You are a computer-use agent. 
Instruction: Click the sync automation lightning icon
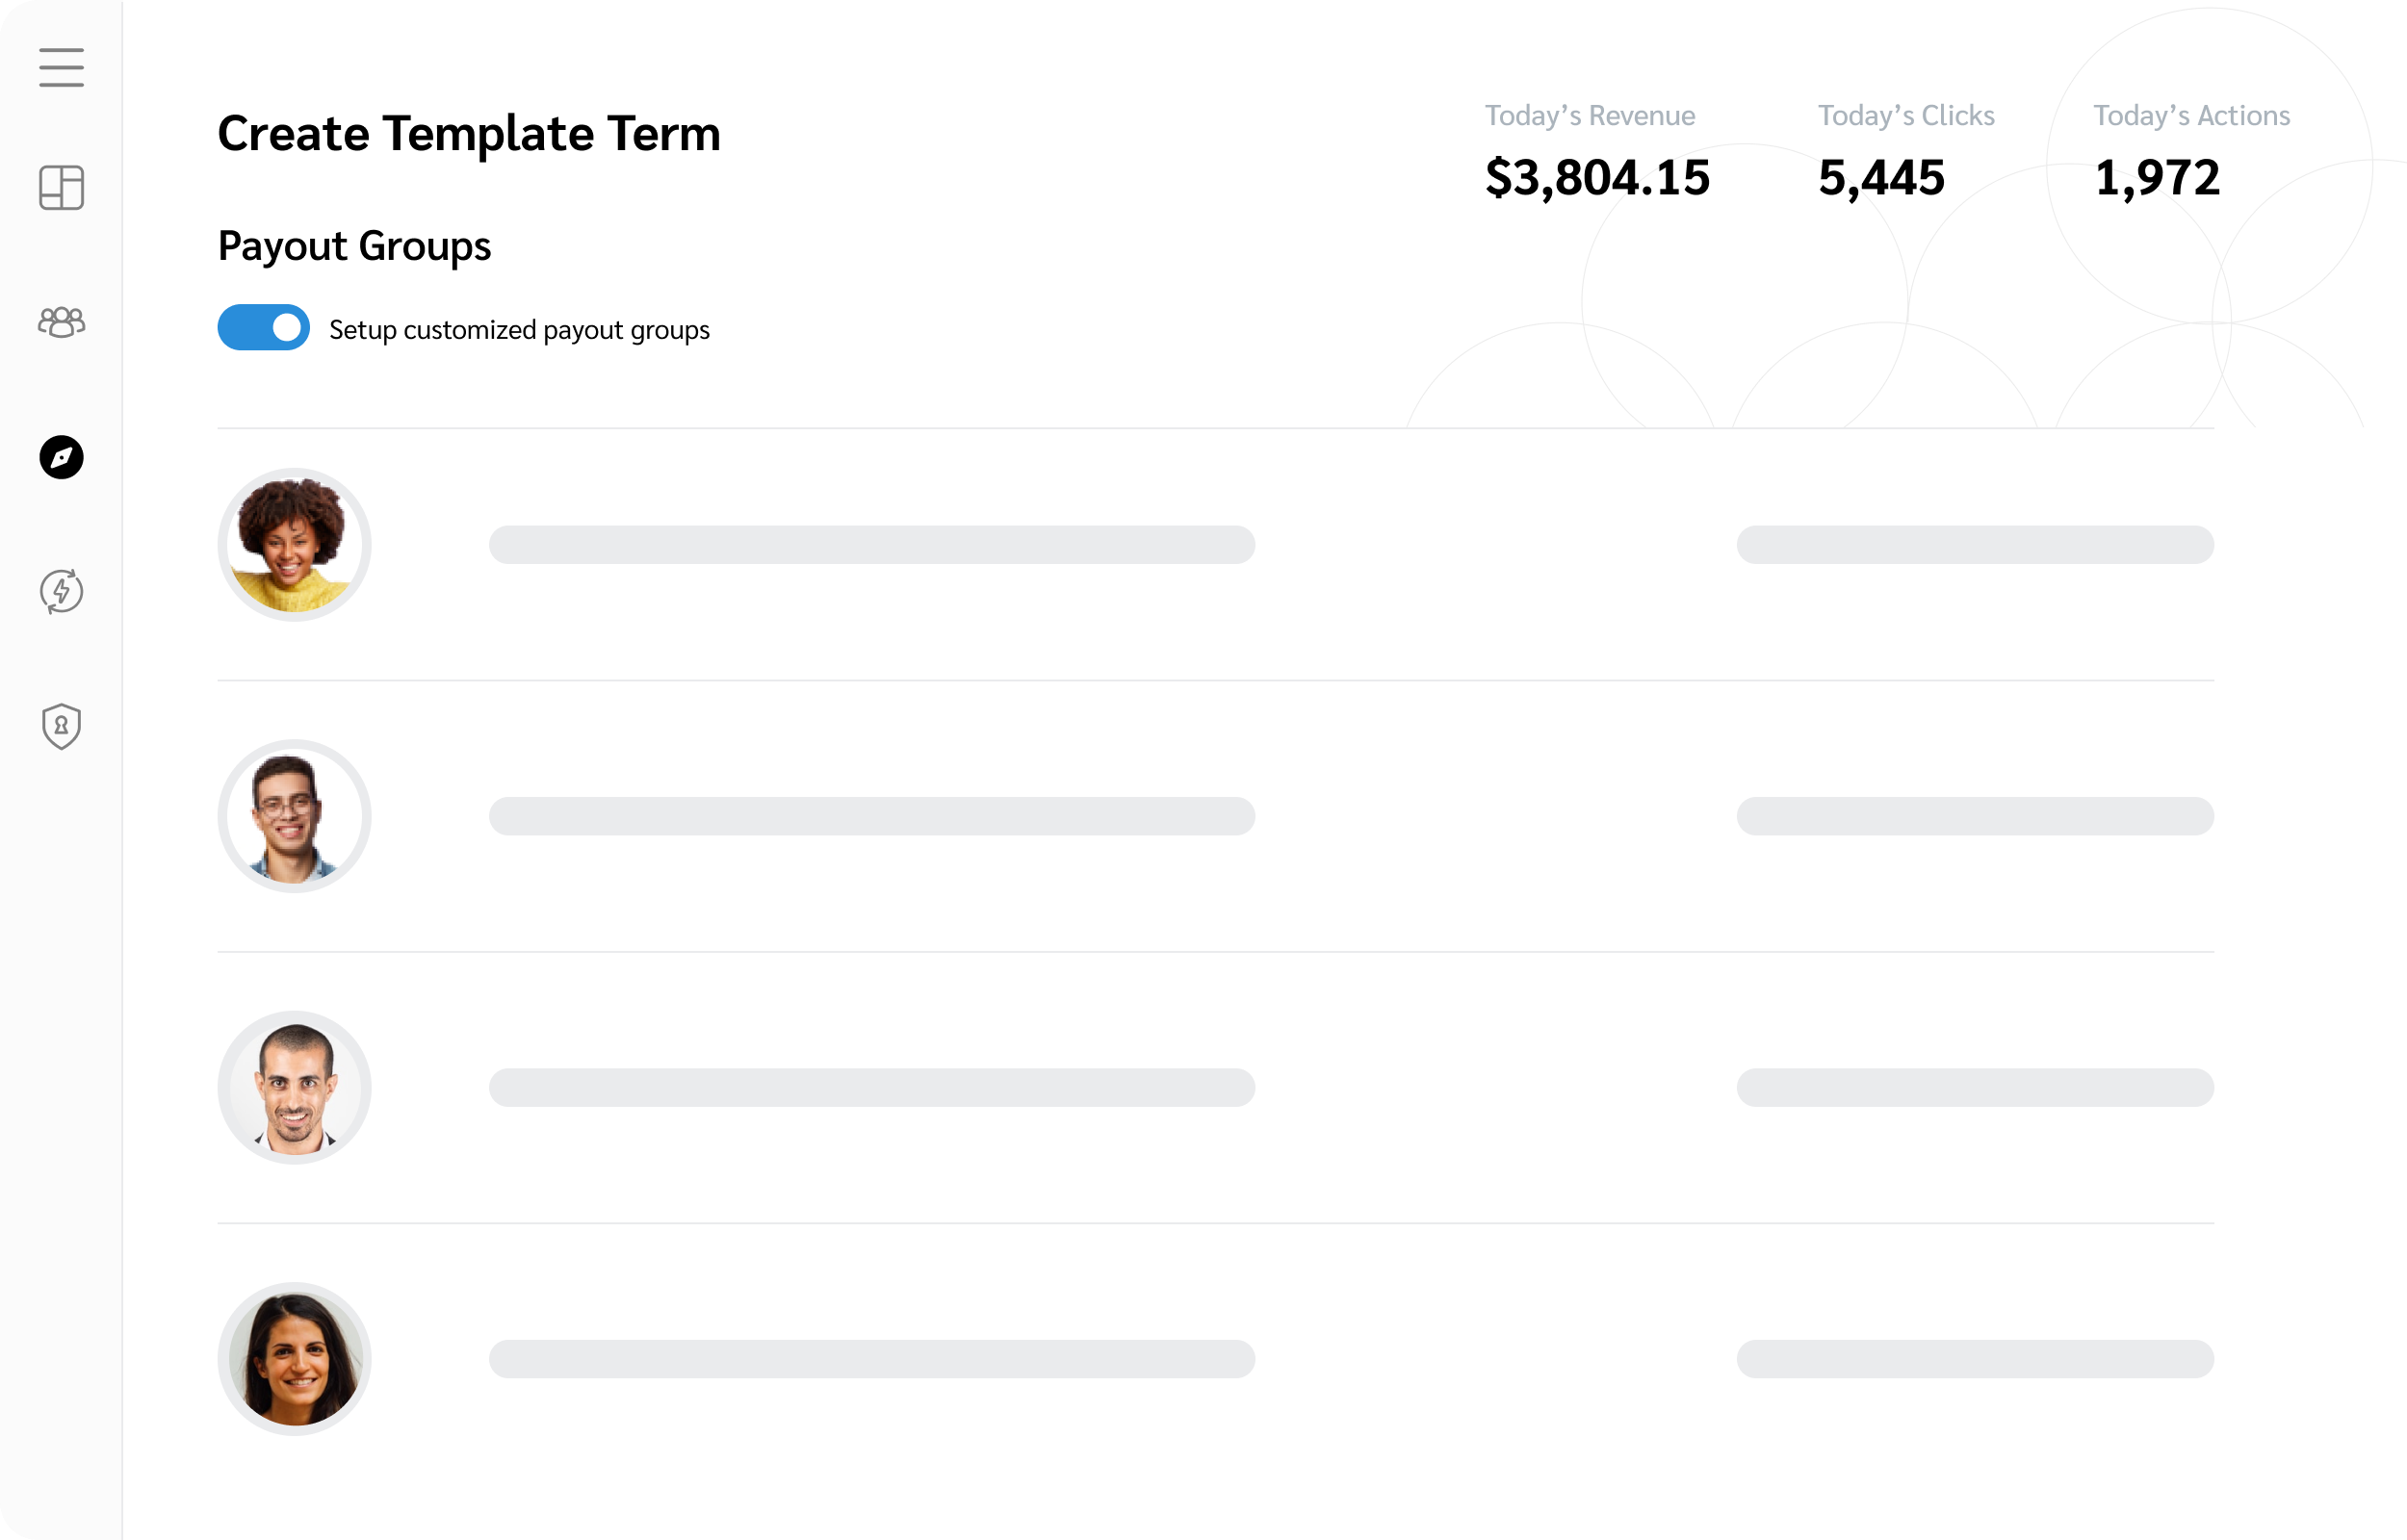pyautogui.click(x=61, y=592)
